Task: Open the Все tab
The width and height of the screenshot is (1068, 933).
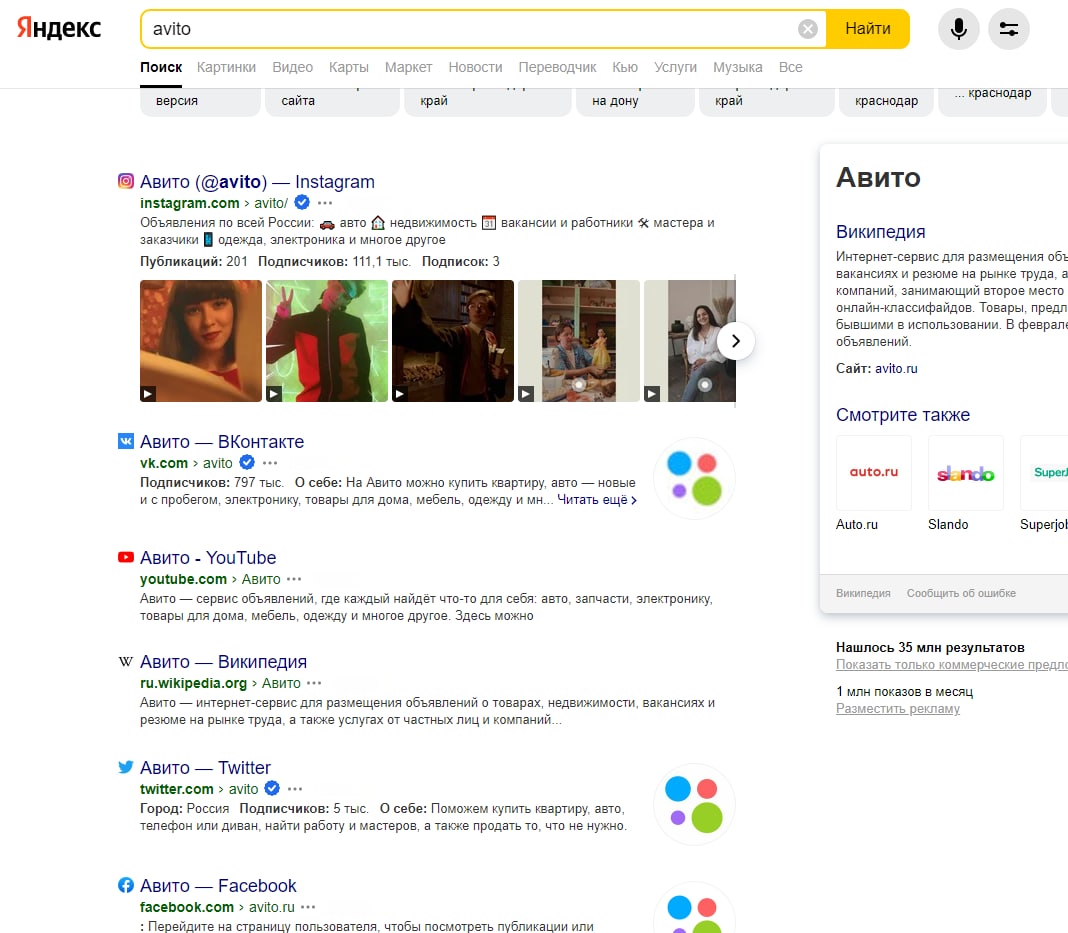Action: coord(790,67)
